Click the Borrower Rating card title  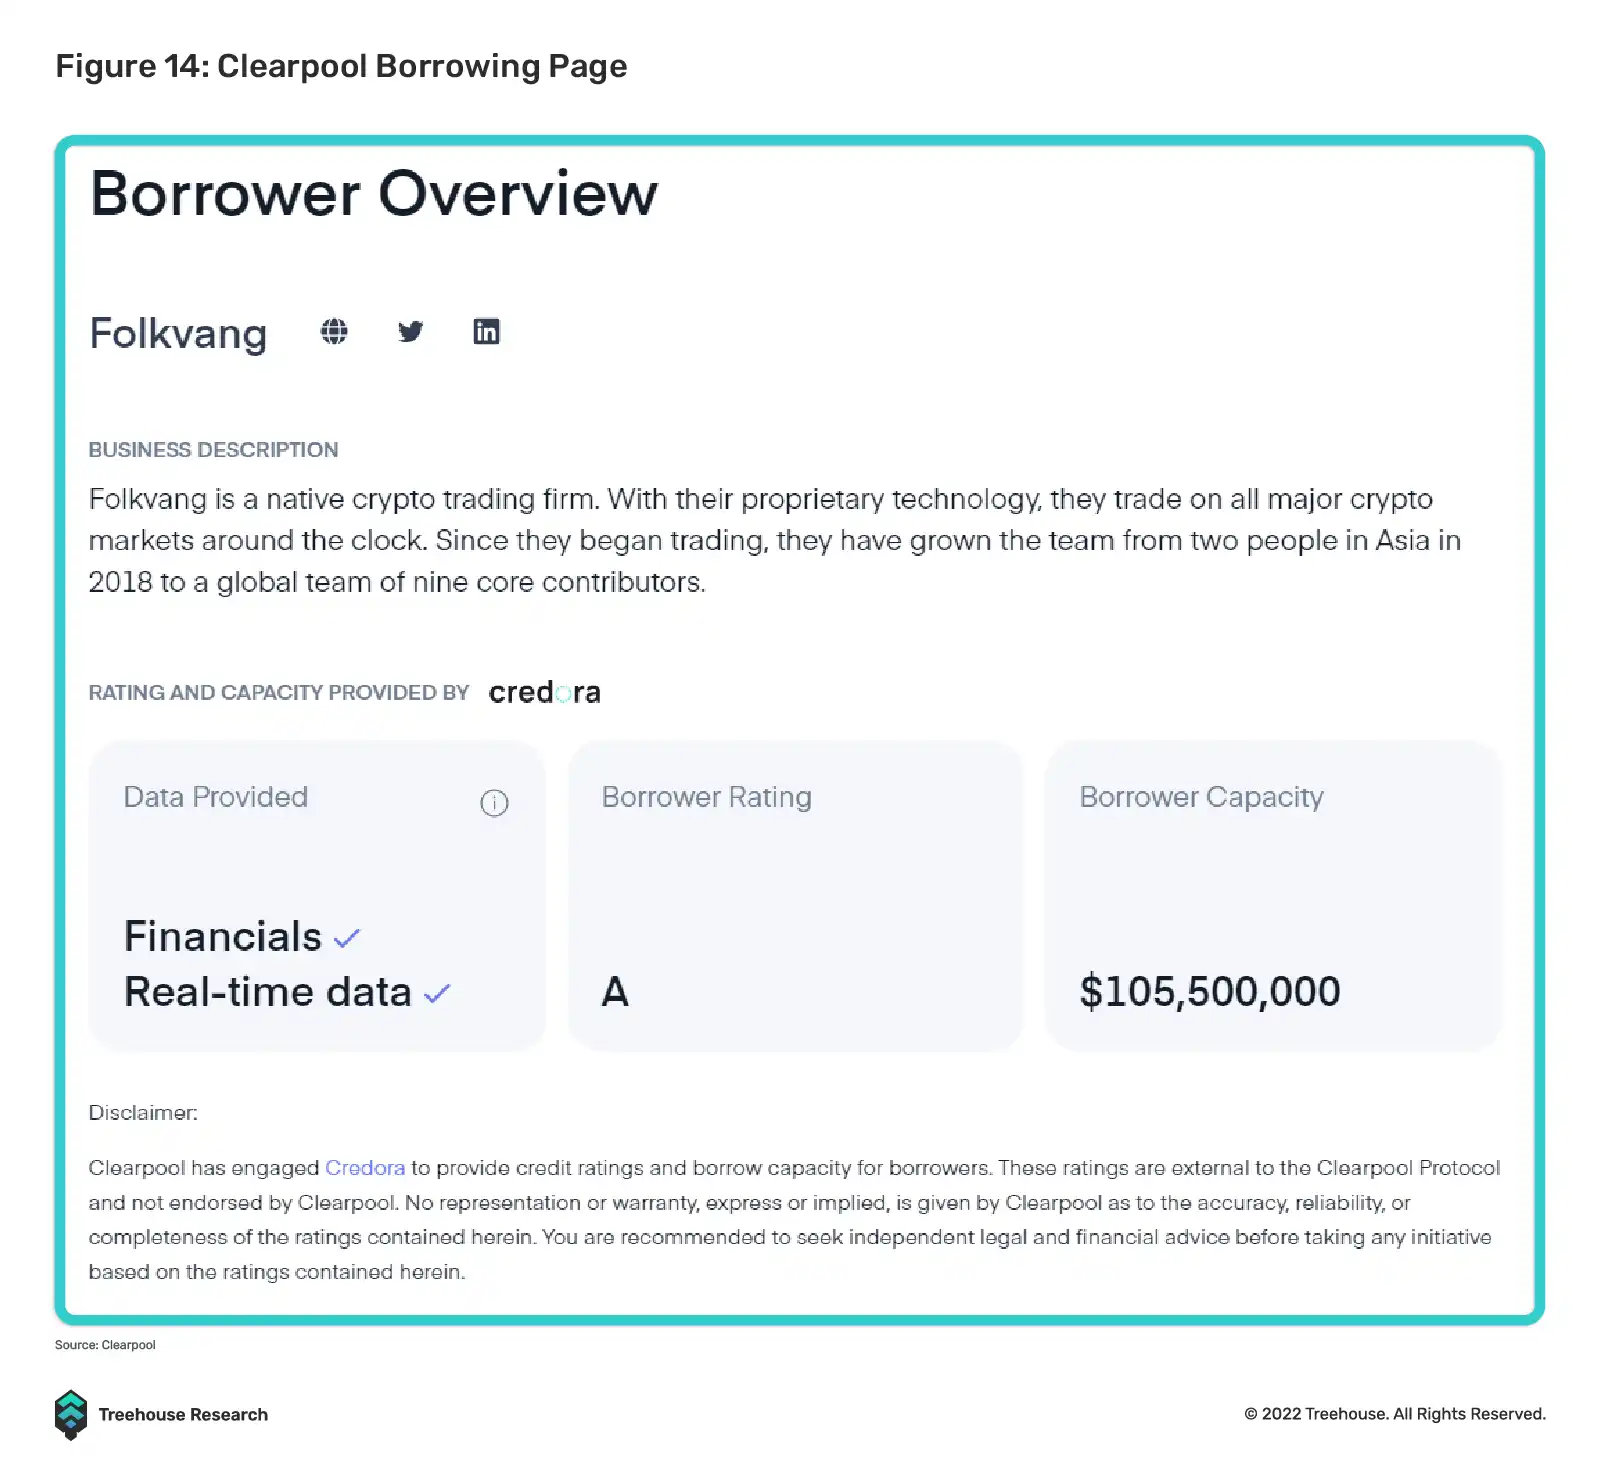click(x=706, y=797)
